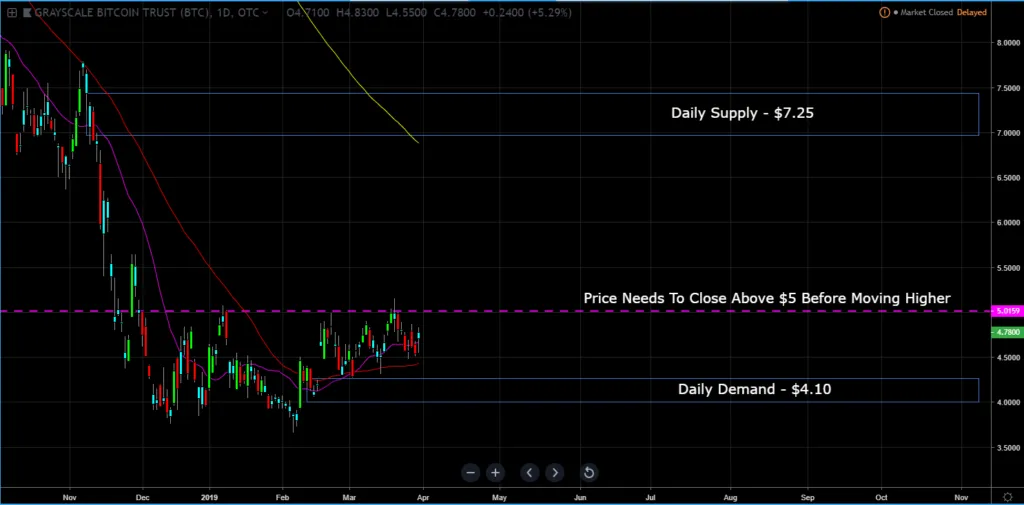Click the Nov label at left of time axis
The width and height of the screenshot is (1024, 505).
pyautogui.click(x=70, y=497)
